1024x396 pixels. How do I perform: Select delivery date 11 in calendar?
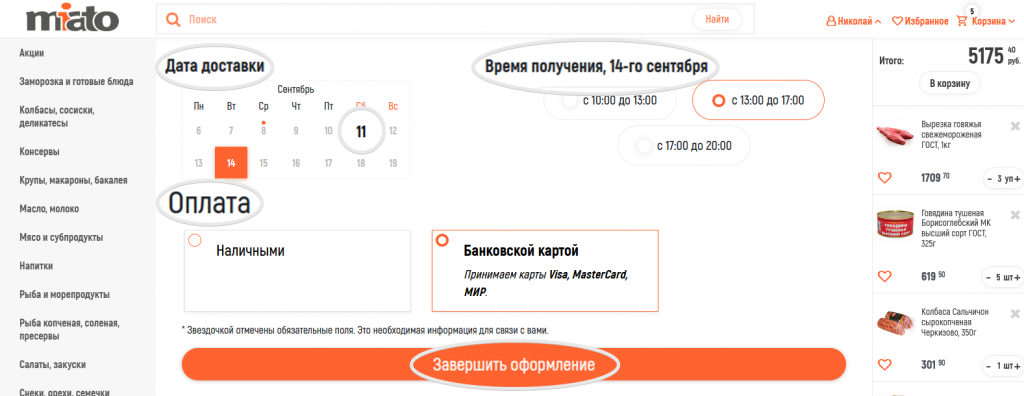click(x=360, y=131)
